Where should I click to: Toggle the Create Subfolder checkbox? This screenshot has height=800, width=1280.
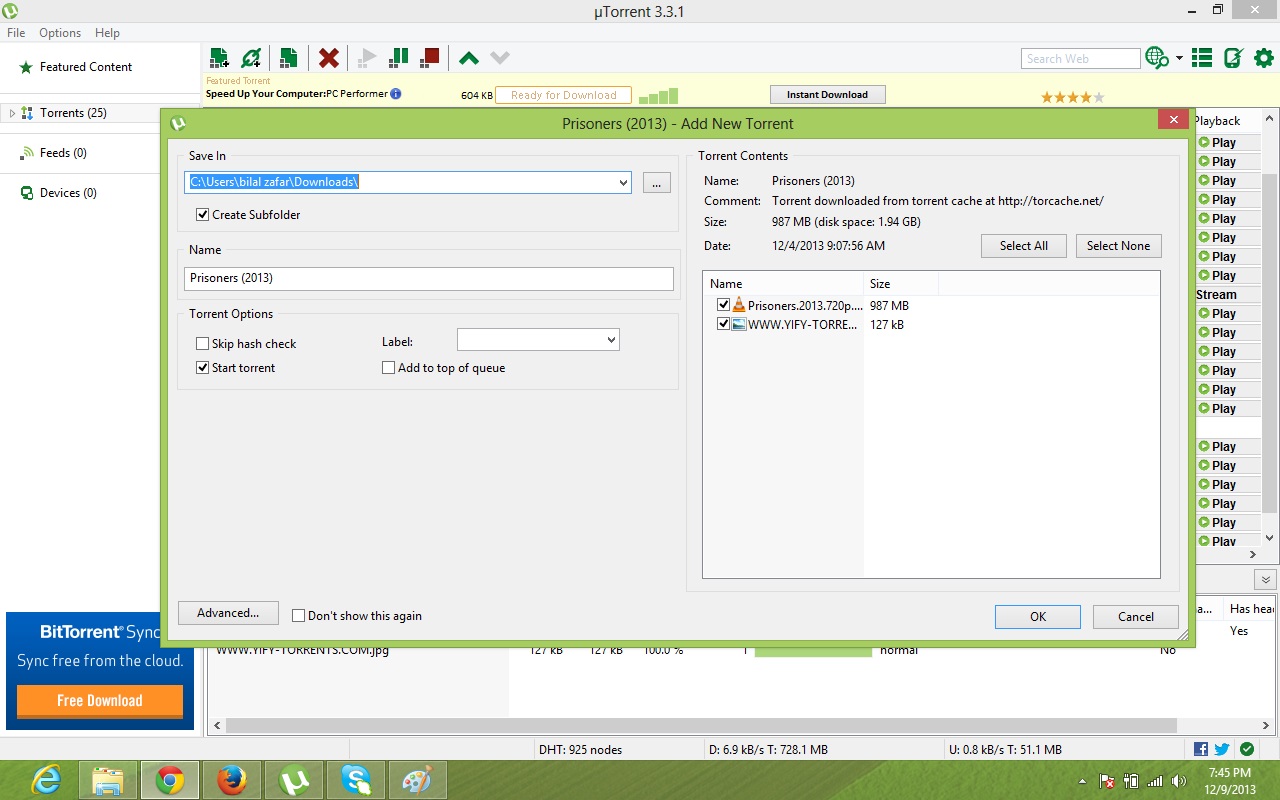click(x=203, y=215)
